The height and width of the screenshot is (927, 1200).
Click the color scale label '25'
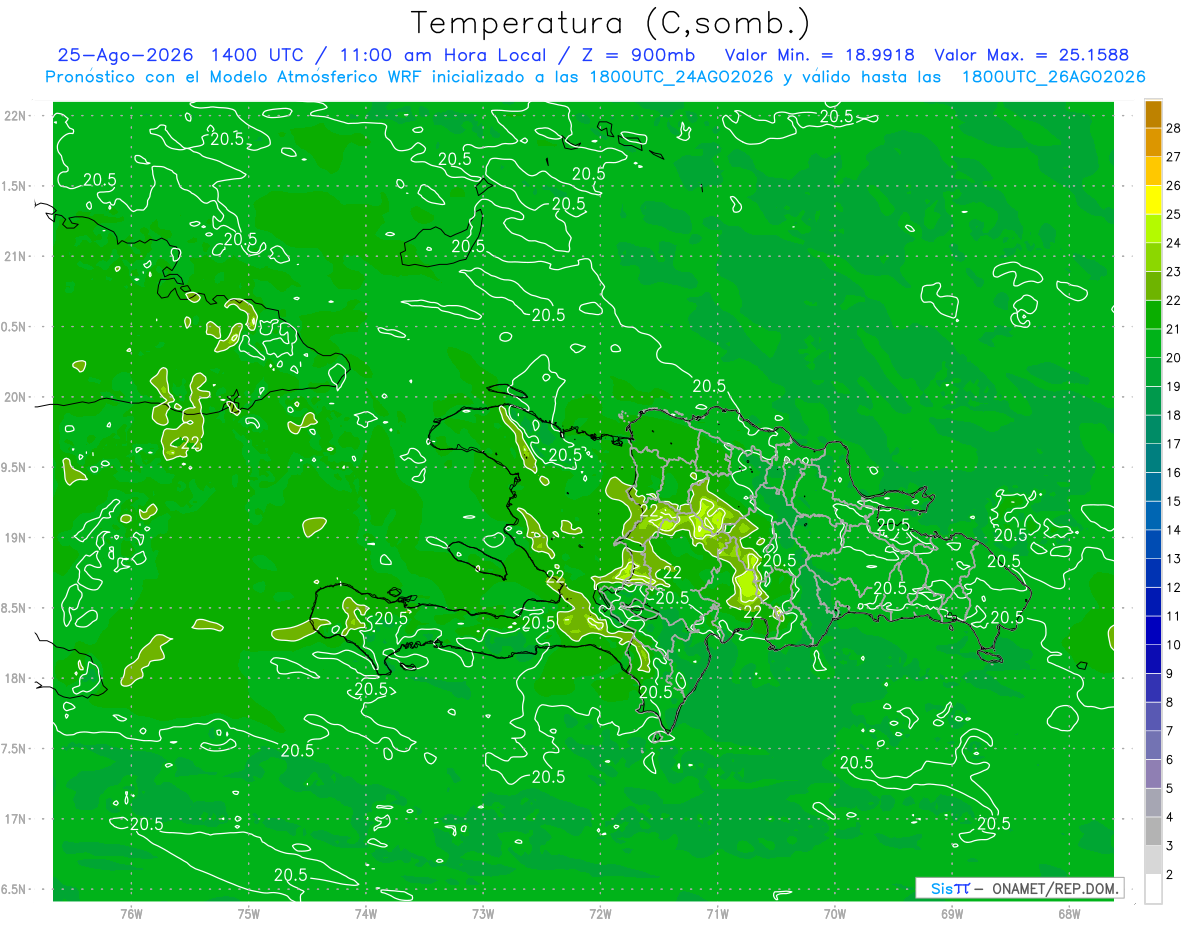(1174, 214)
